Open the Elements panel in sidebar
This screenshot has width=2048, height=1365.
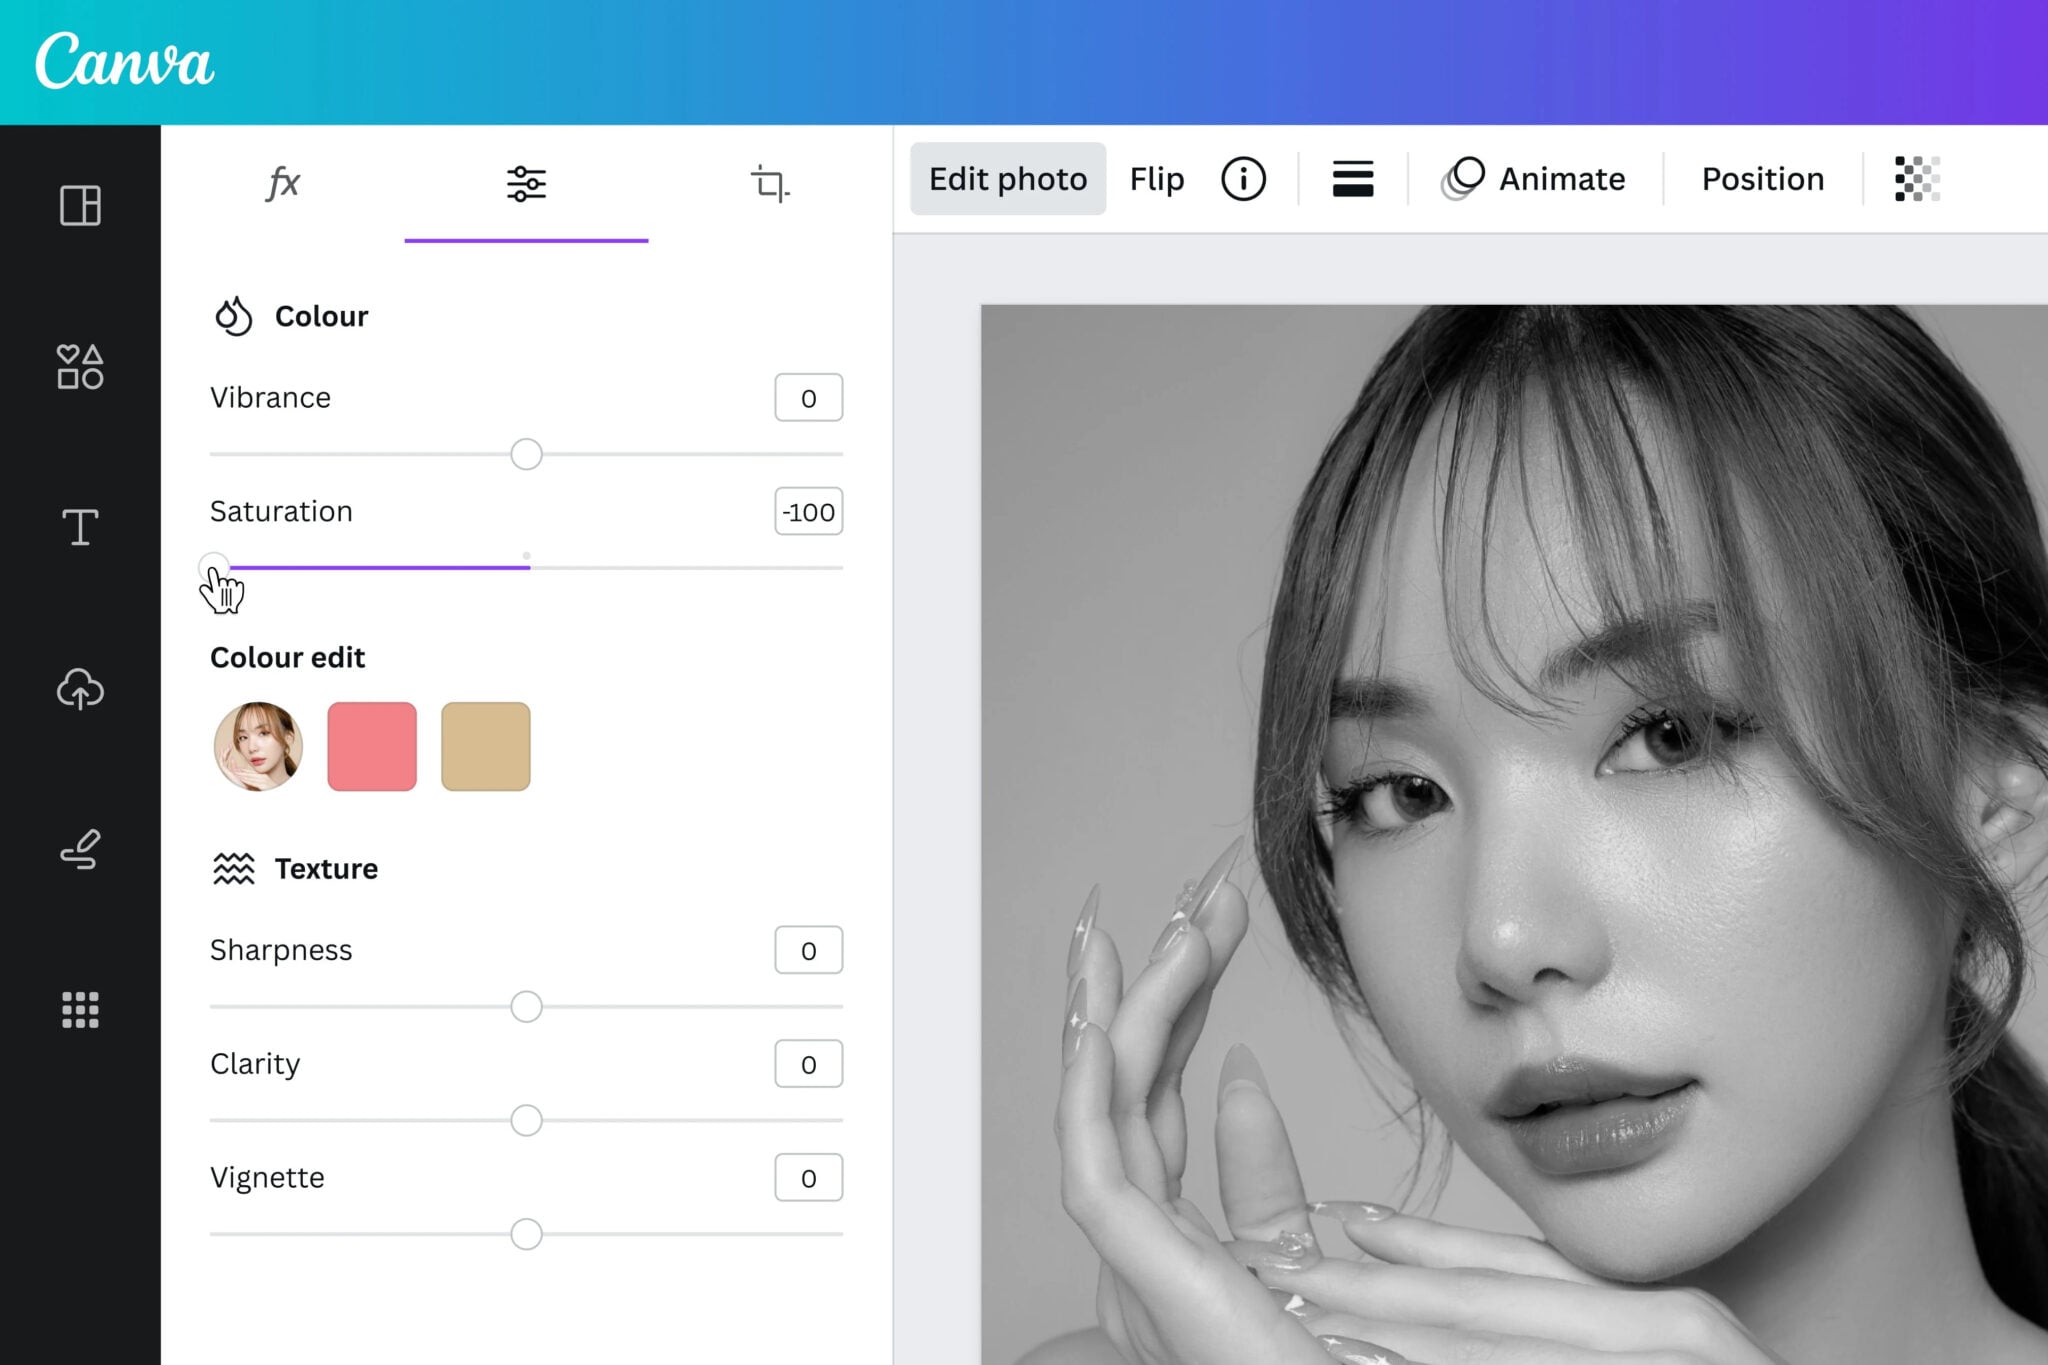80,369
